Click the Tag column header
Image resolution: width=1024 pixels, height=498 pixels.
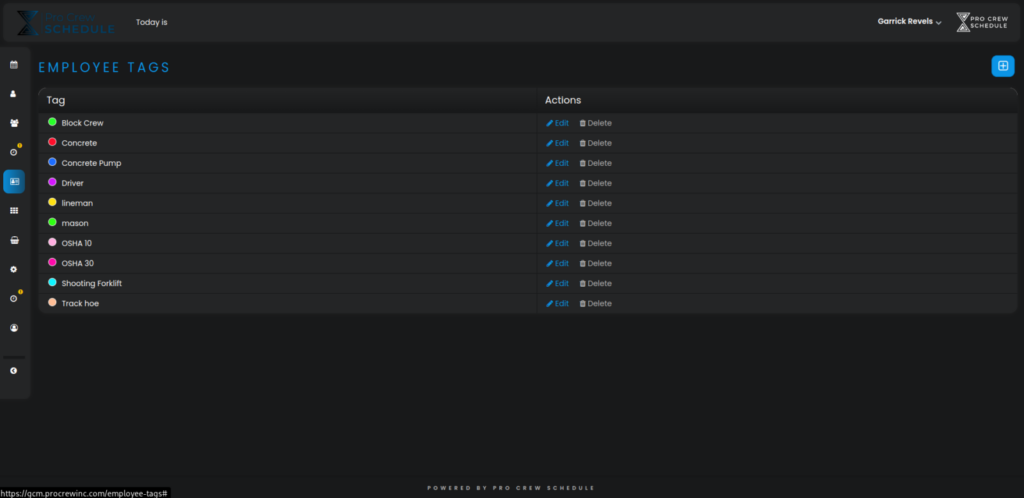[x=56, y=101]
